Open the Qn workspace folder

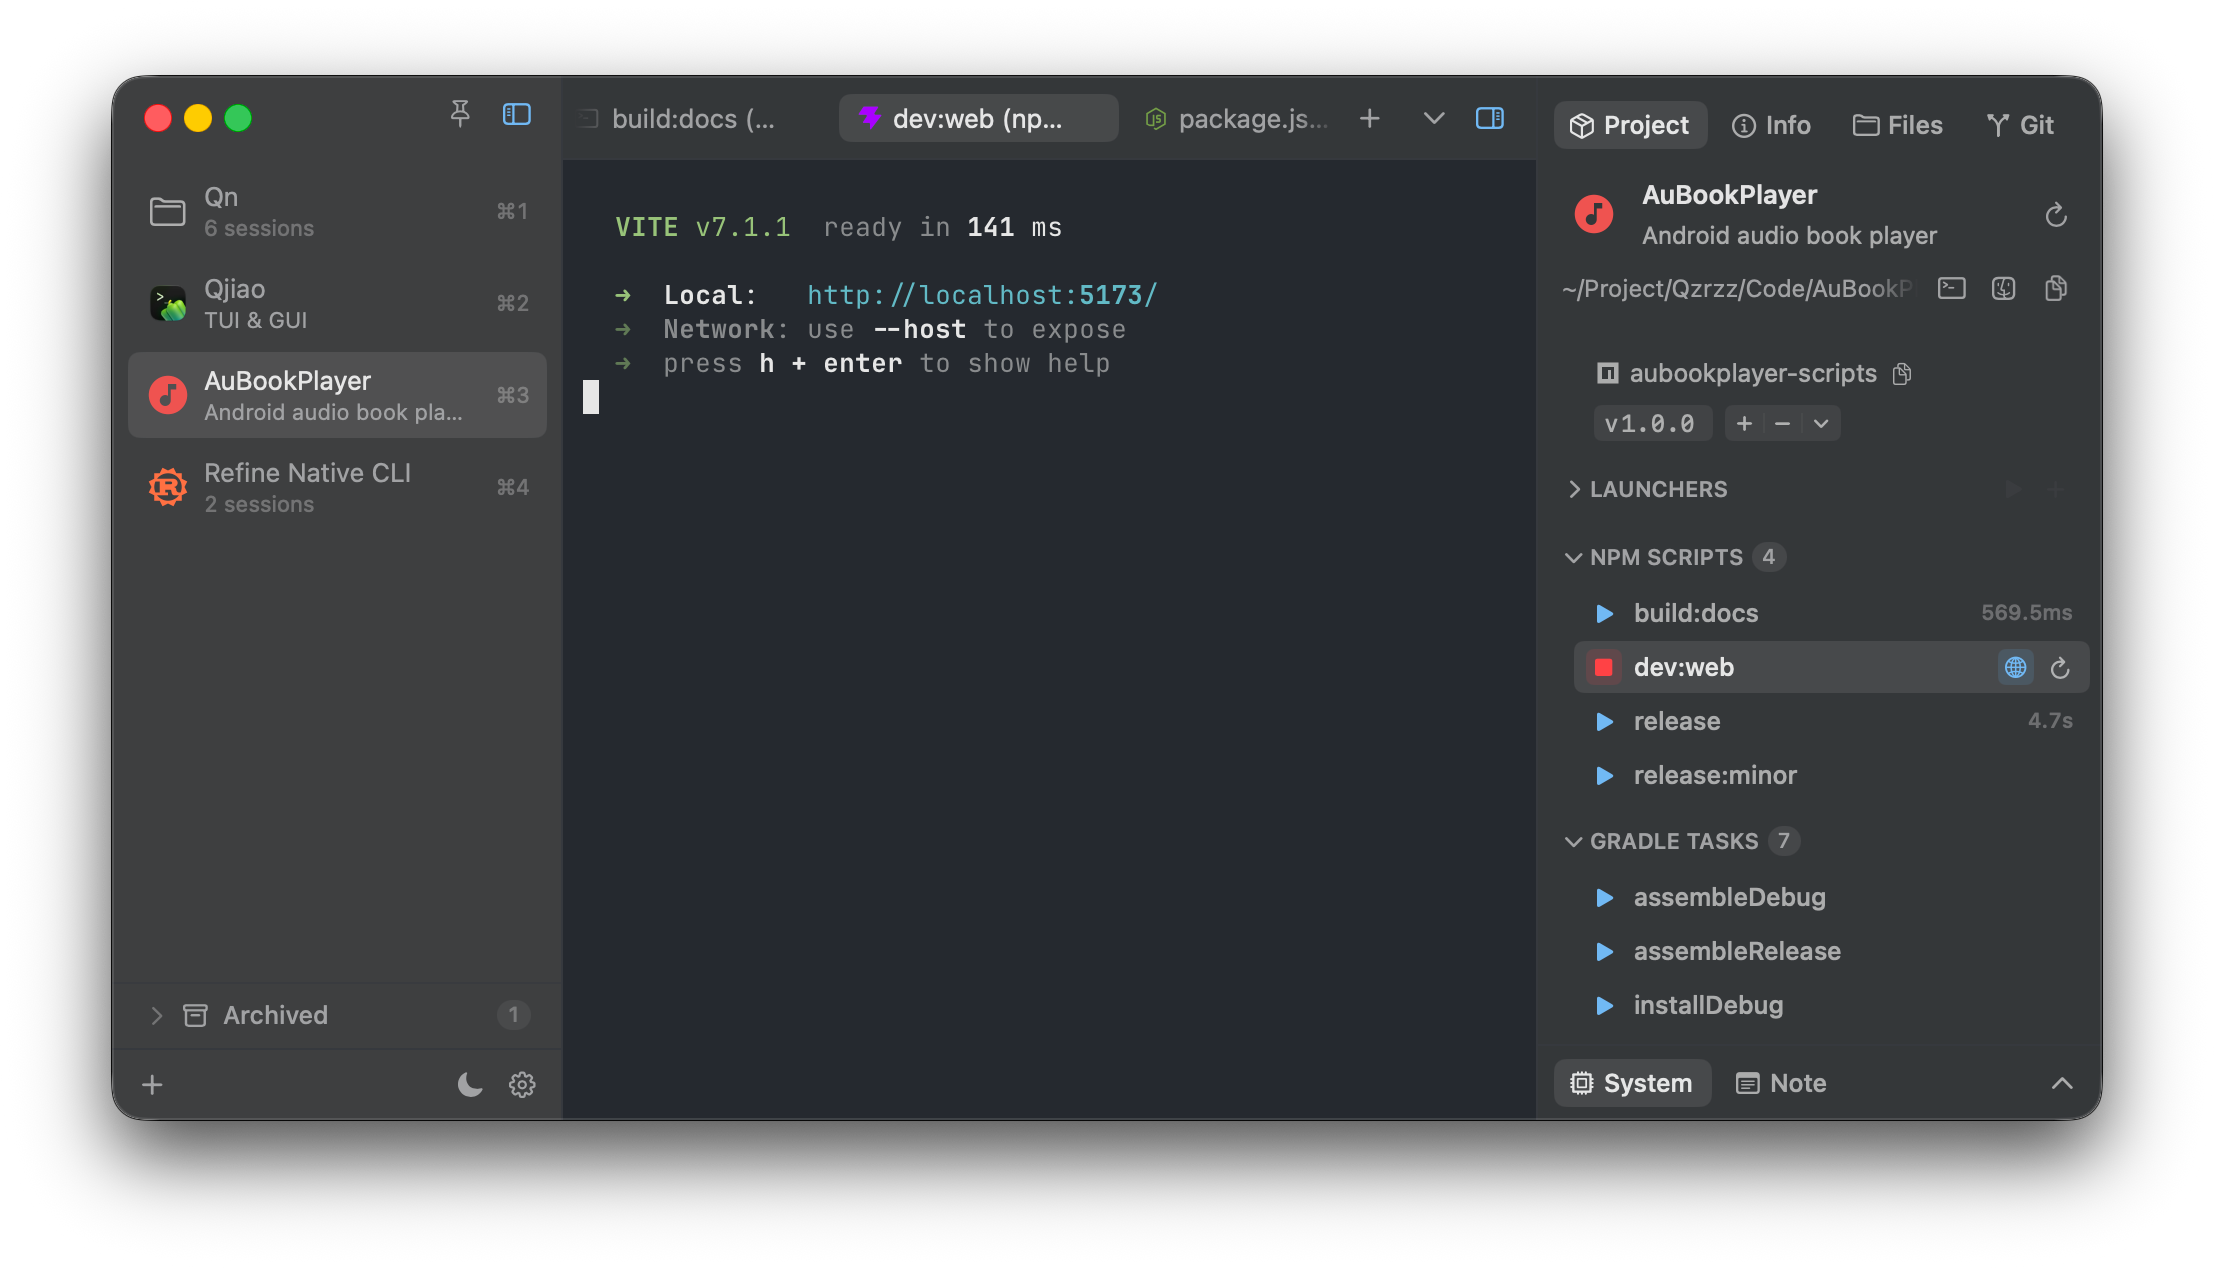tap(337, 212)
